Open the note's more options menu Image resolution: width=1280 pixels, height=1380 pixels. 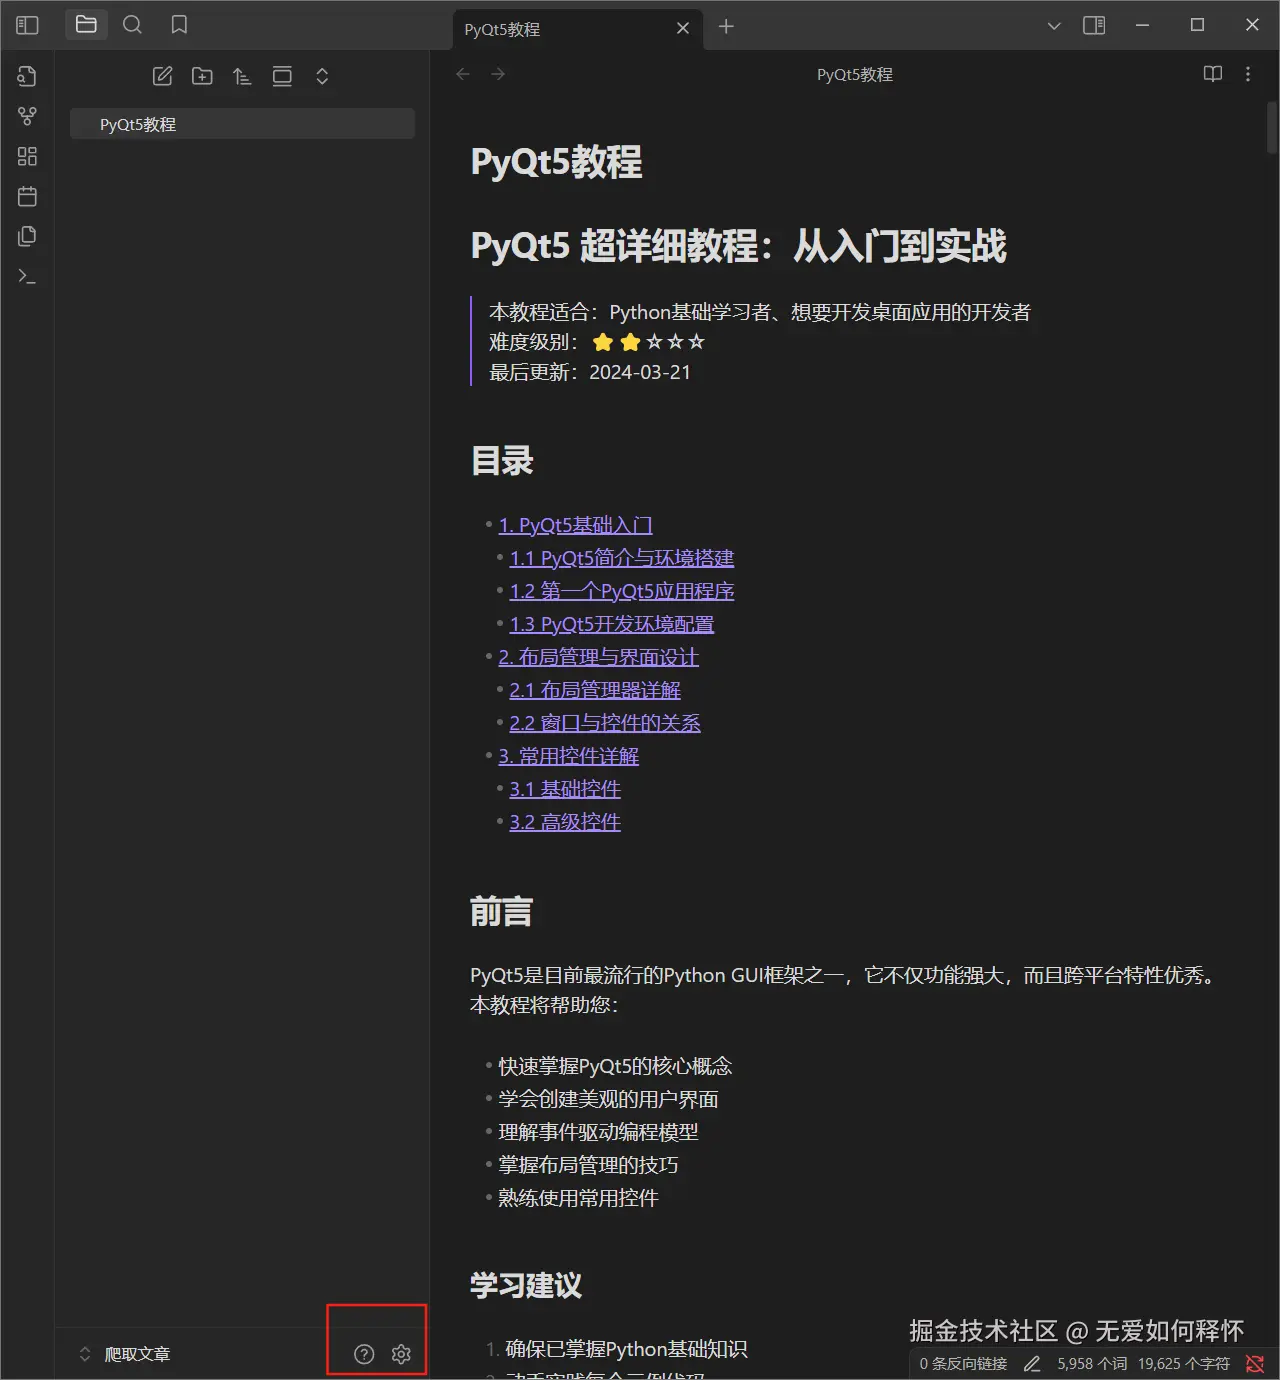(1247, 74)
